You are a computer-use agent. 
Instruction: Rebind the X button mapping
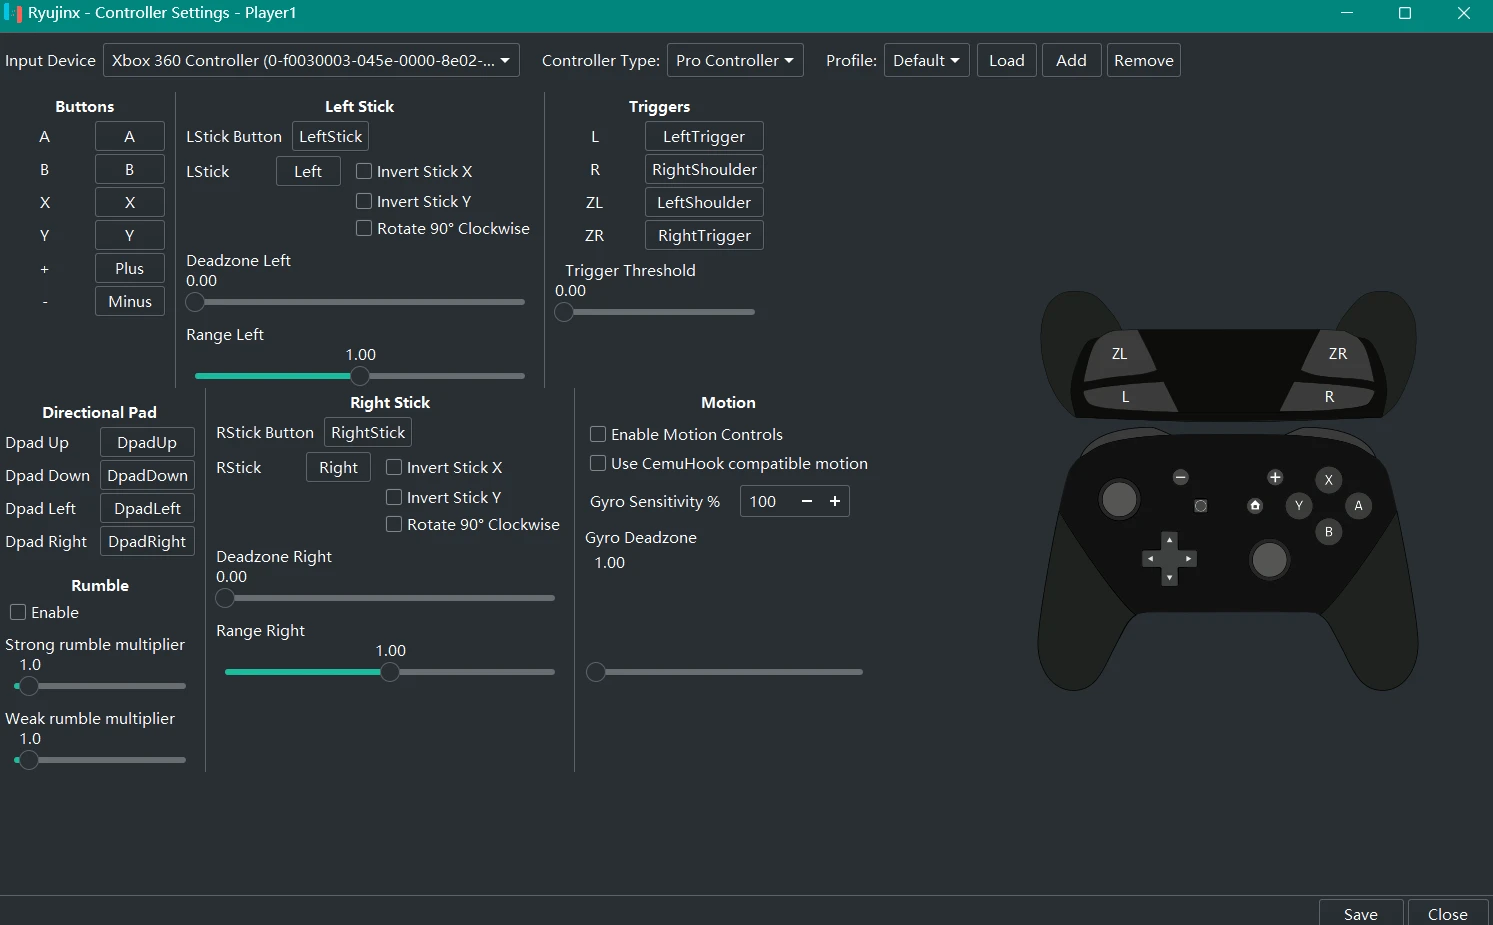point(130,202)
